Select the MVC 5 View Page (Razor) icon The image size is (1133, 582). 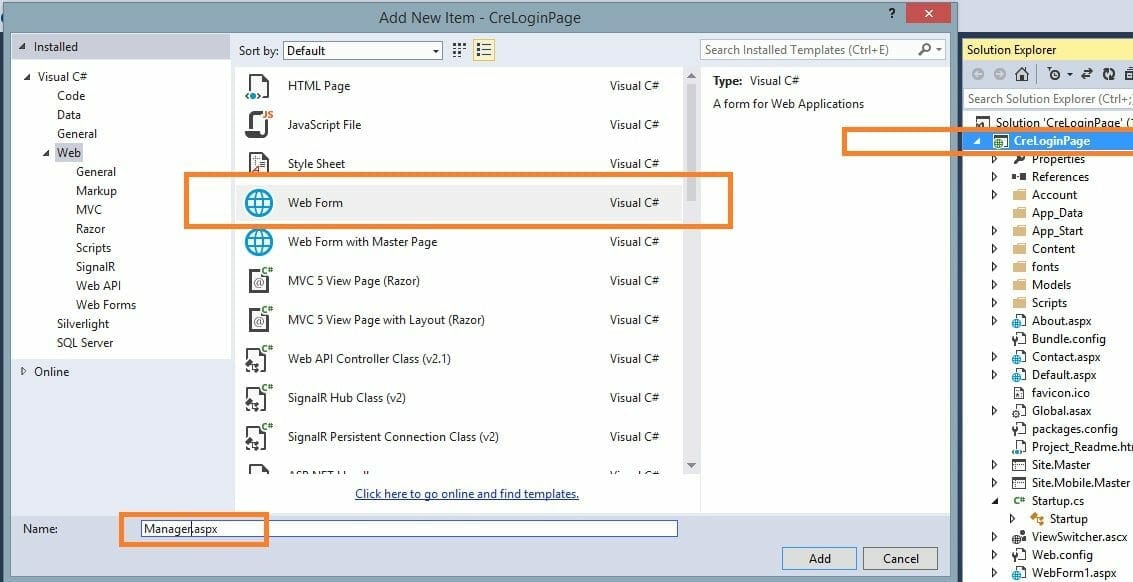(258, 281)
